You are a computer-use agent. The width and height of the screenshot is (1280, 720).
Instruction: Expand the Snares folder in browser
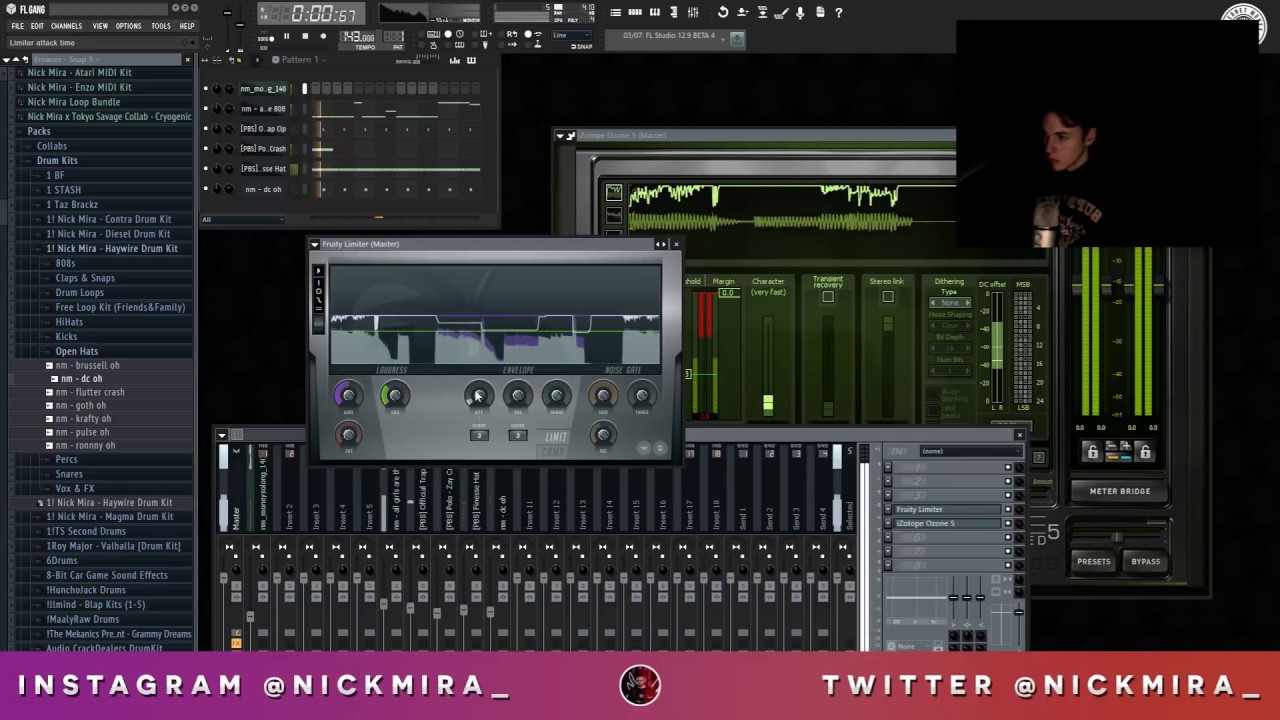click(69, 474)
